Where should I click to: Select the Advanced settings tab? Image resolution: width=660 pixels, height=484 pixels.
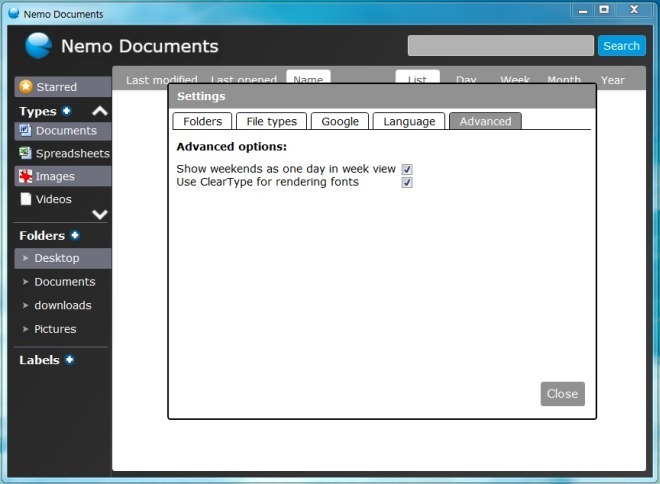click(485, 121)
